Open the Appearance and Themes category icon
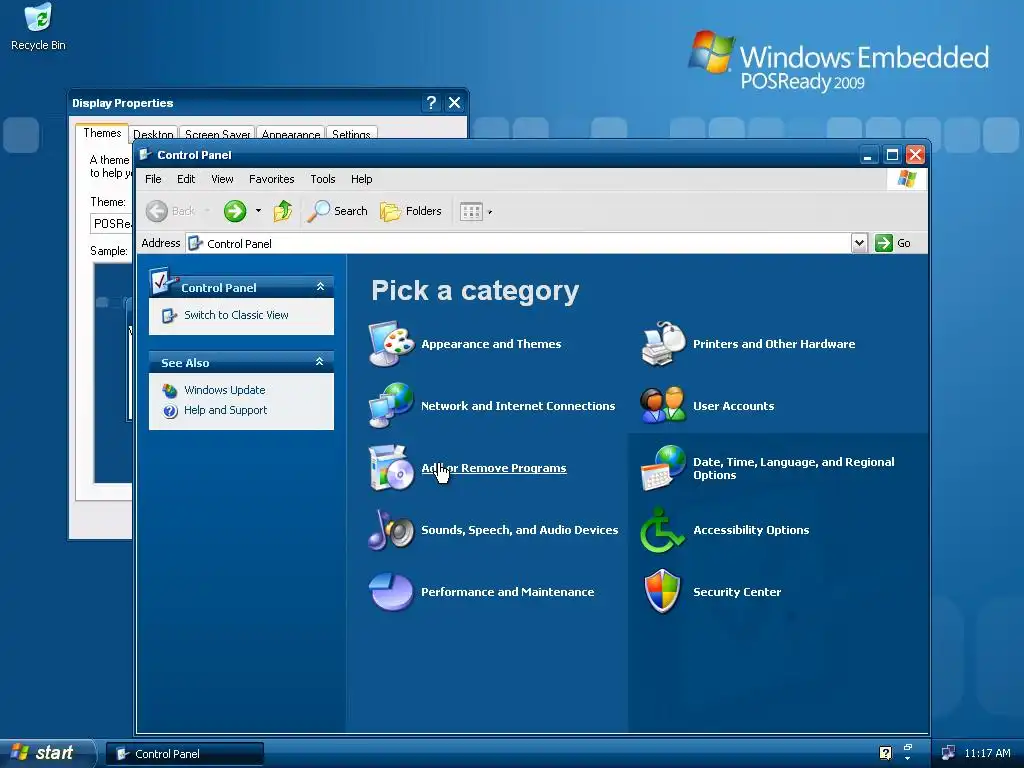This screenshot has height=768, width=1024. [x=391, y=344]
